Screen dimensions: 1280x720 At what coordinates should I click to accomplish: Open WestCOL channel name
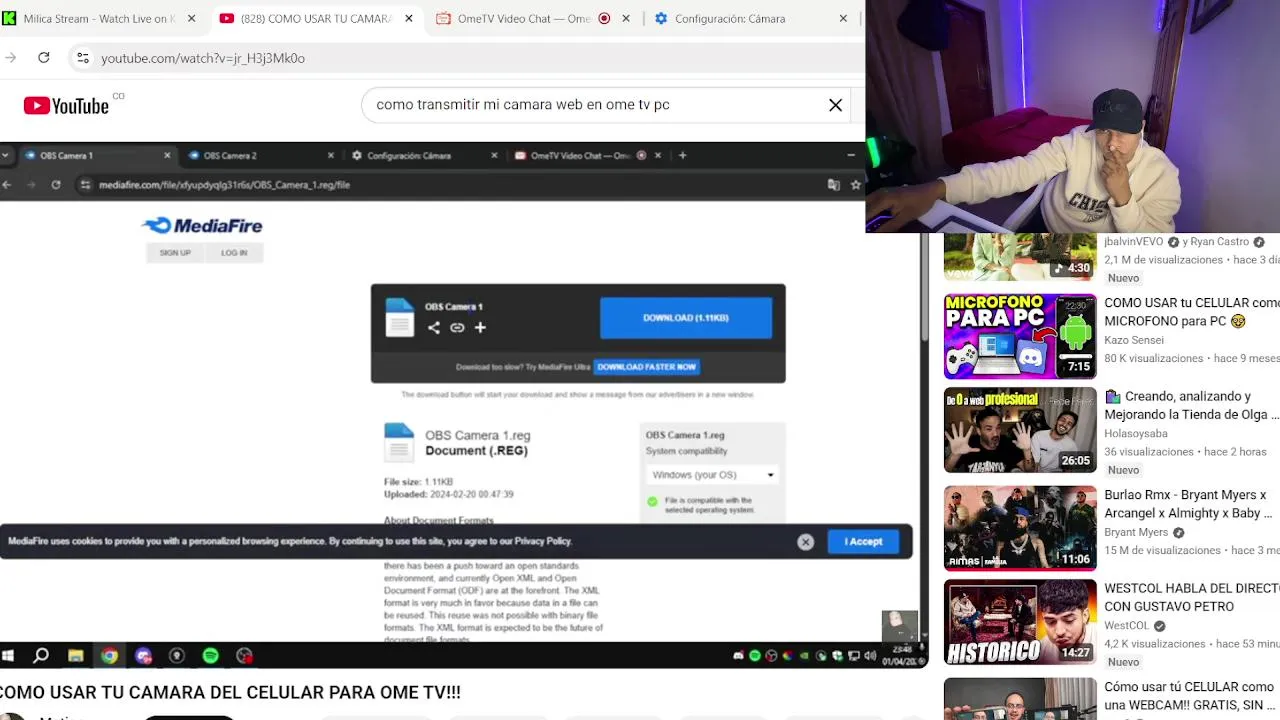1127,626
